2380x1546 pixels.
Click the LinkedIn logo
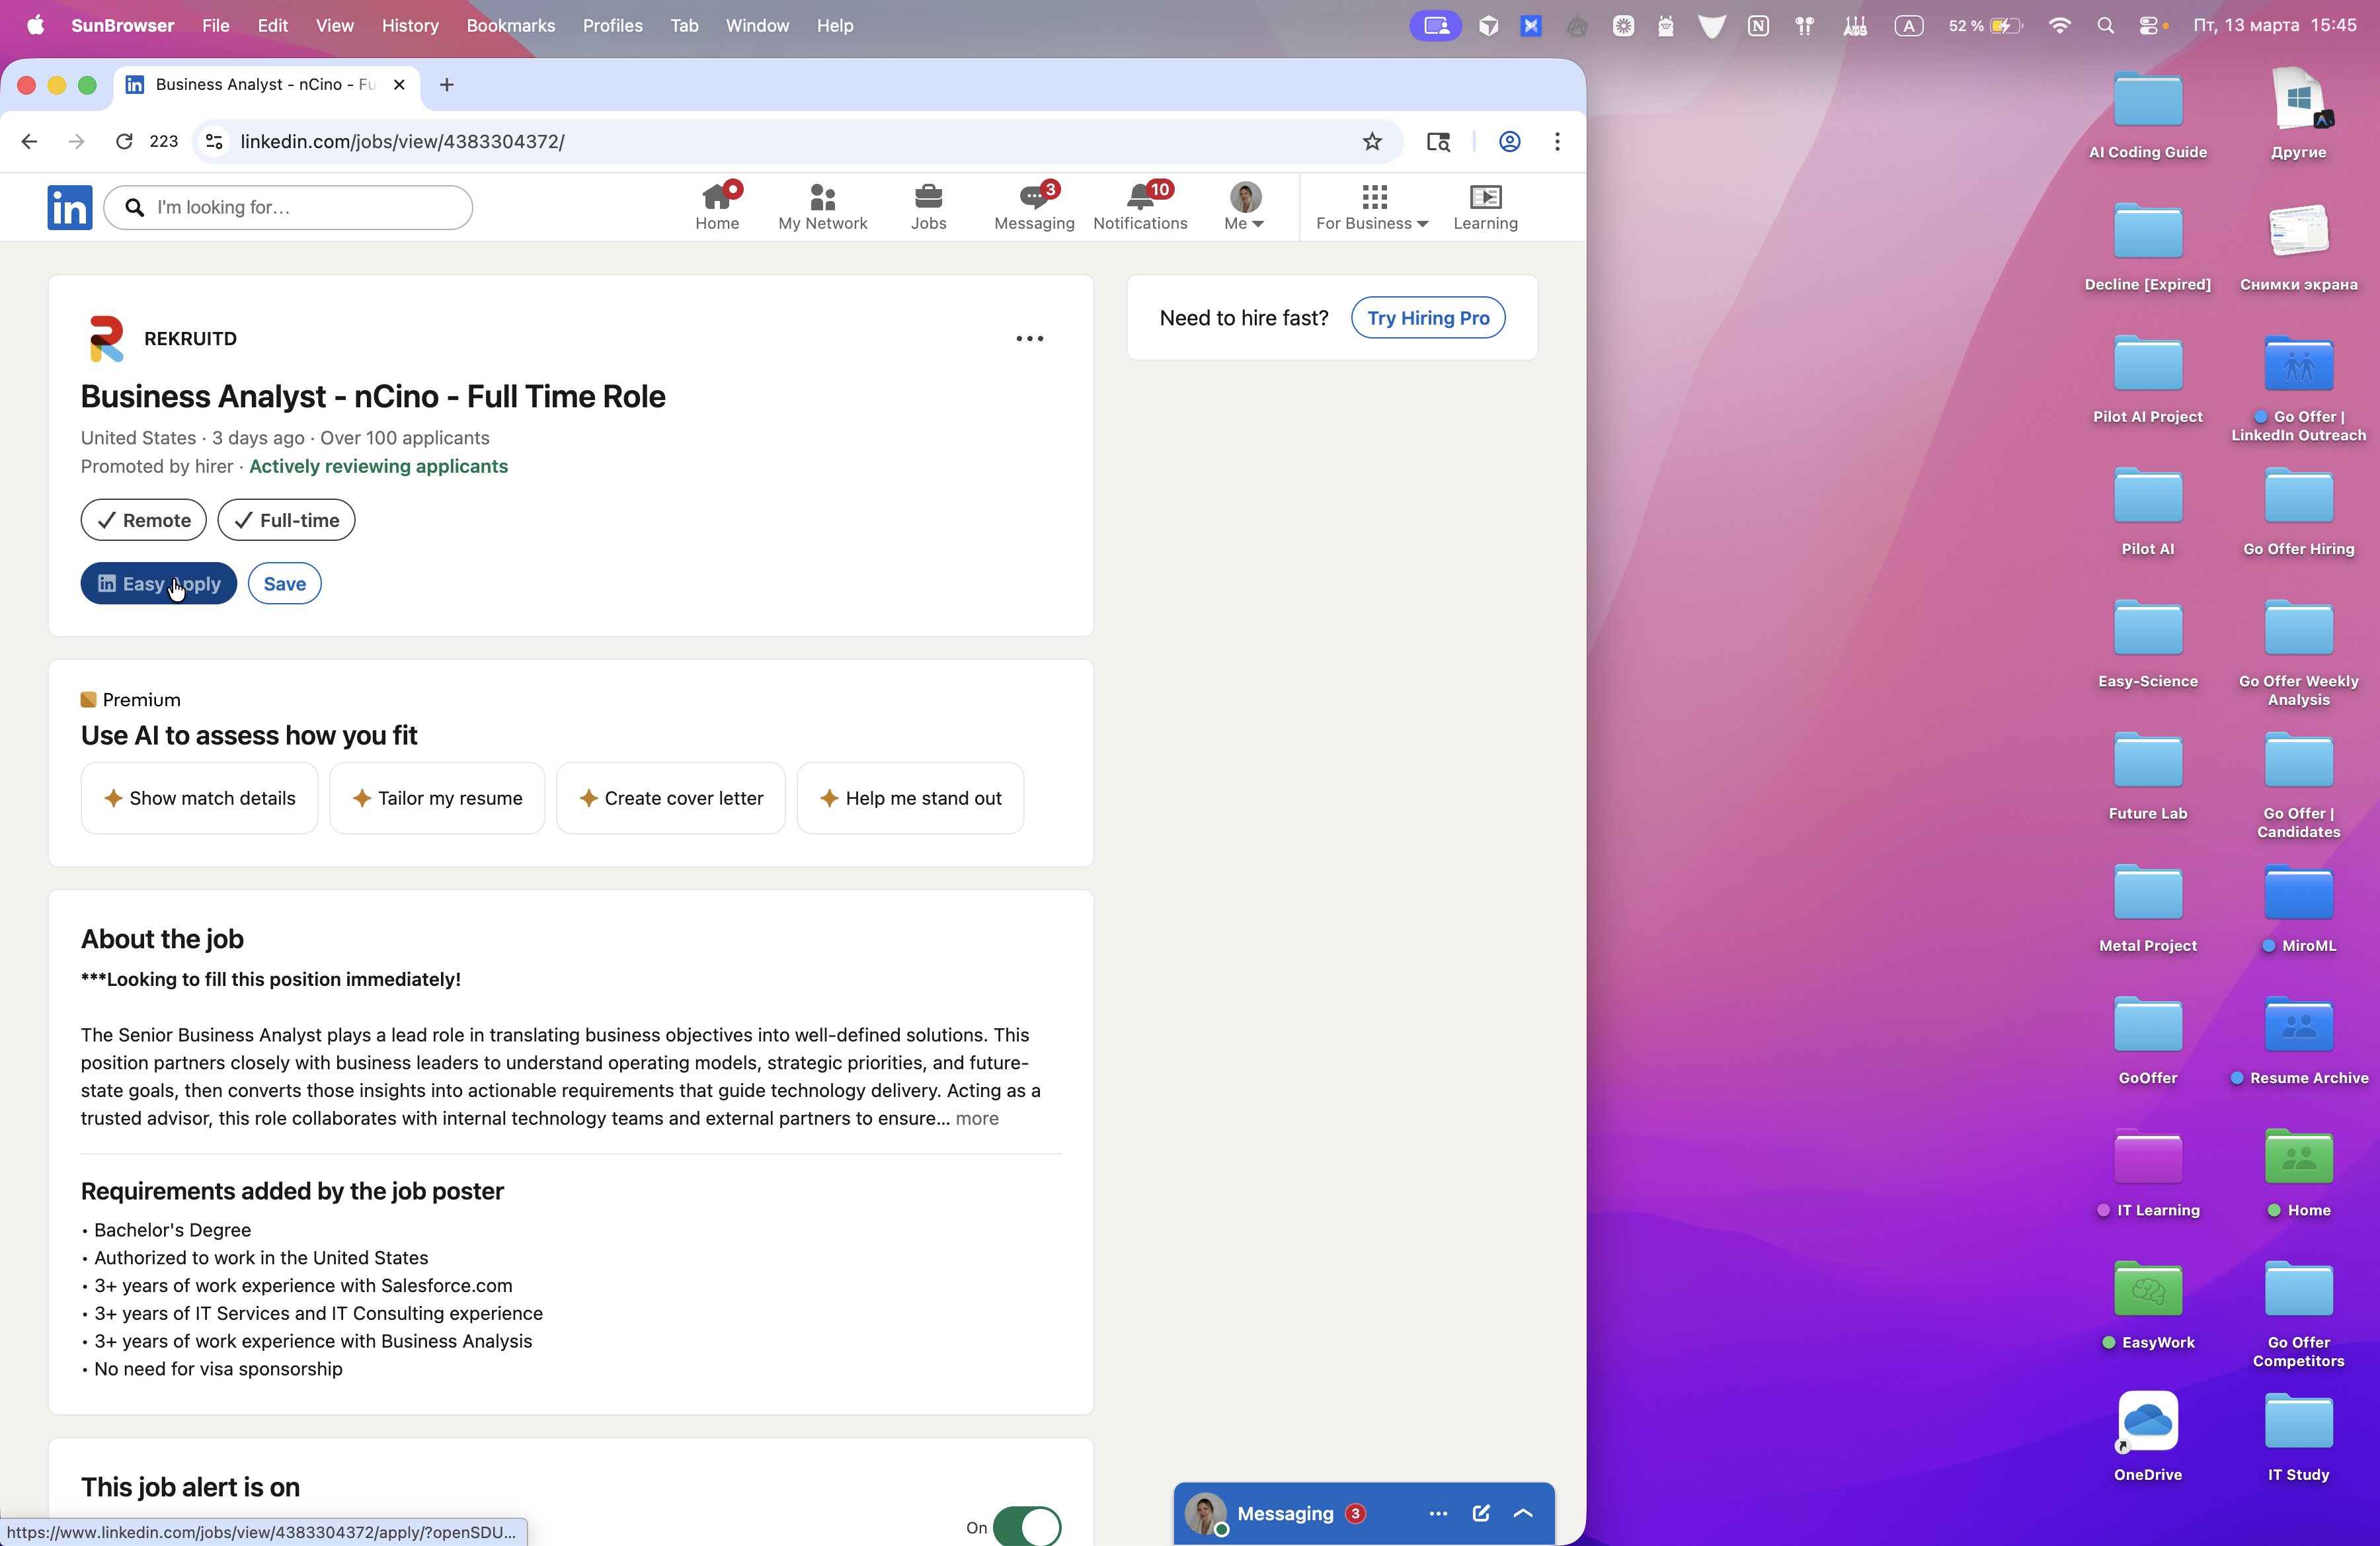(69, 207)
